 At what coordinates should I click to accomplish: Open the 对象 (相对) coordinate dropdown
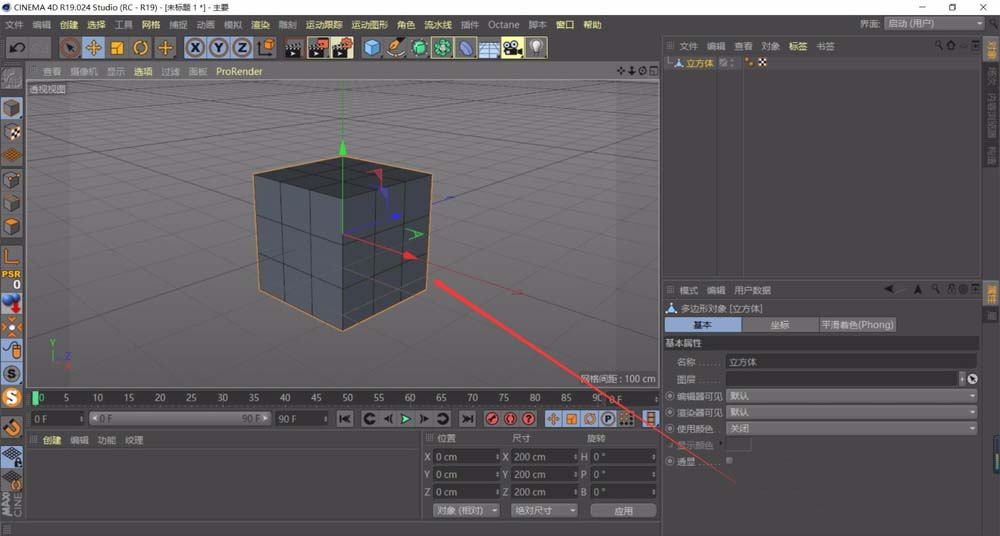[466, 510]
